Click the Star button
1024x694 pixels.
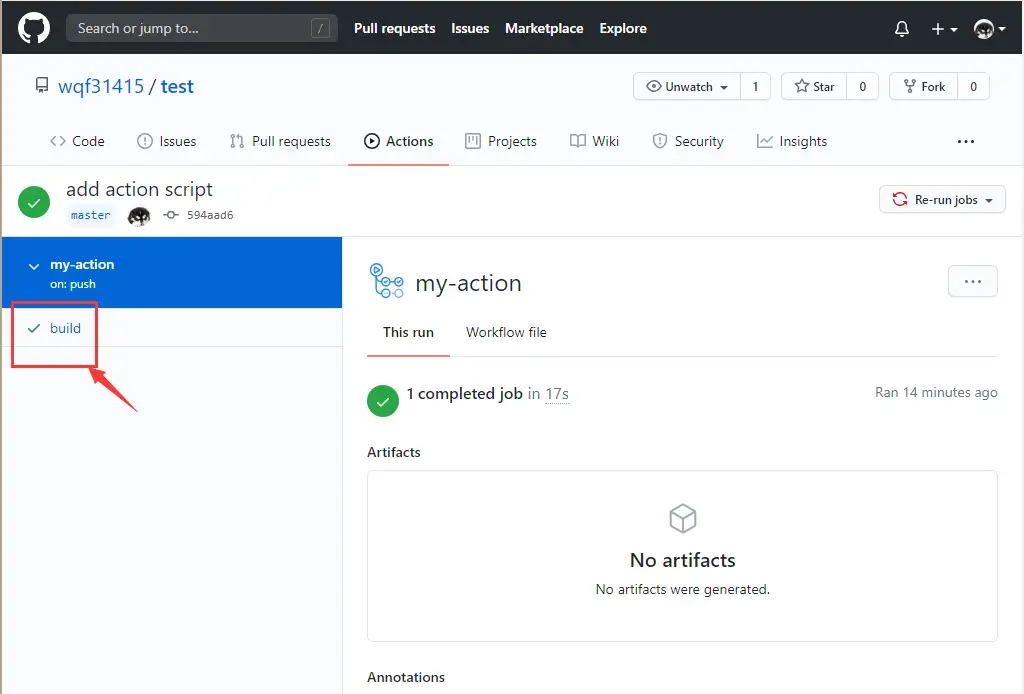tap(814, 87)
